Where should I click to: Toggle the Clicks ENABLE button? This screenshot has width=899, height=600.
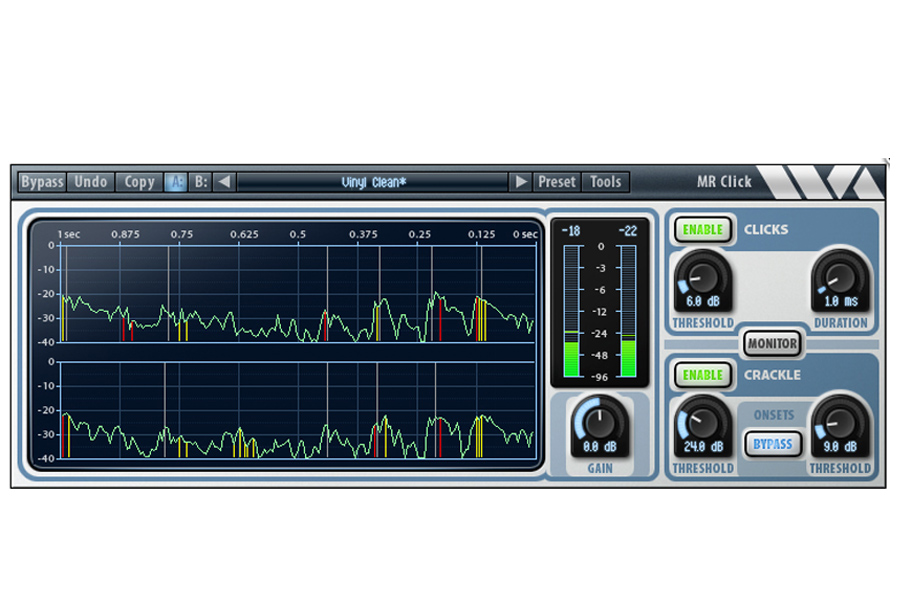[x=703, y=229]
